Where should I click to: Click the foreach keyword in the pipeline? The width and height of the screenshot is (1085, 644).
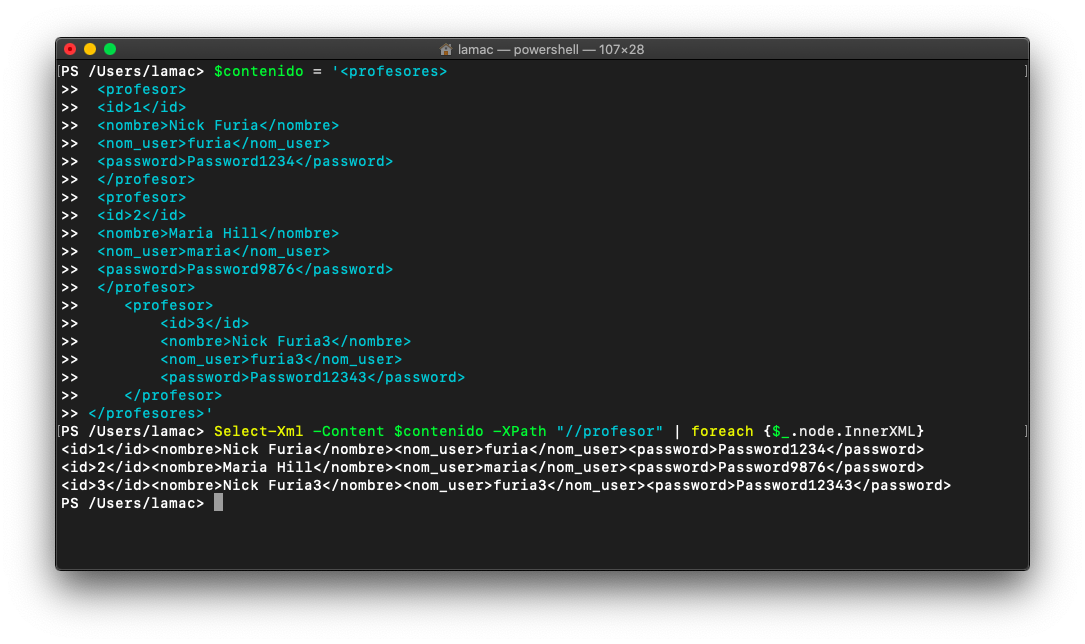pos(722,431)
